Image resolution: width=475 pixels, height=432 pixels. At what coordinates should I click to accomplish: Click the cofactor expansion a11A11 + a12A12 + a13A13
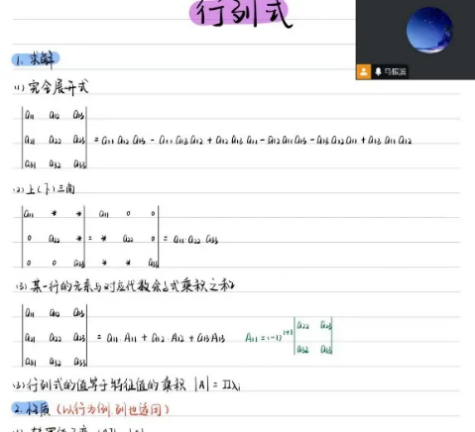tap(161, 338)
